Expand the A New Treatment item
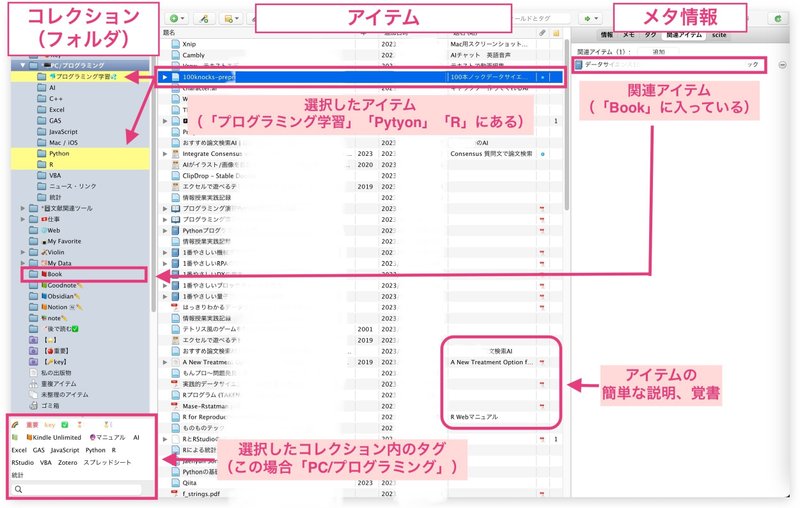This screenshot has width=800, height=508. (x=165, y=362)
